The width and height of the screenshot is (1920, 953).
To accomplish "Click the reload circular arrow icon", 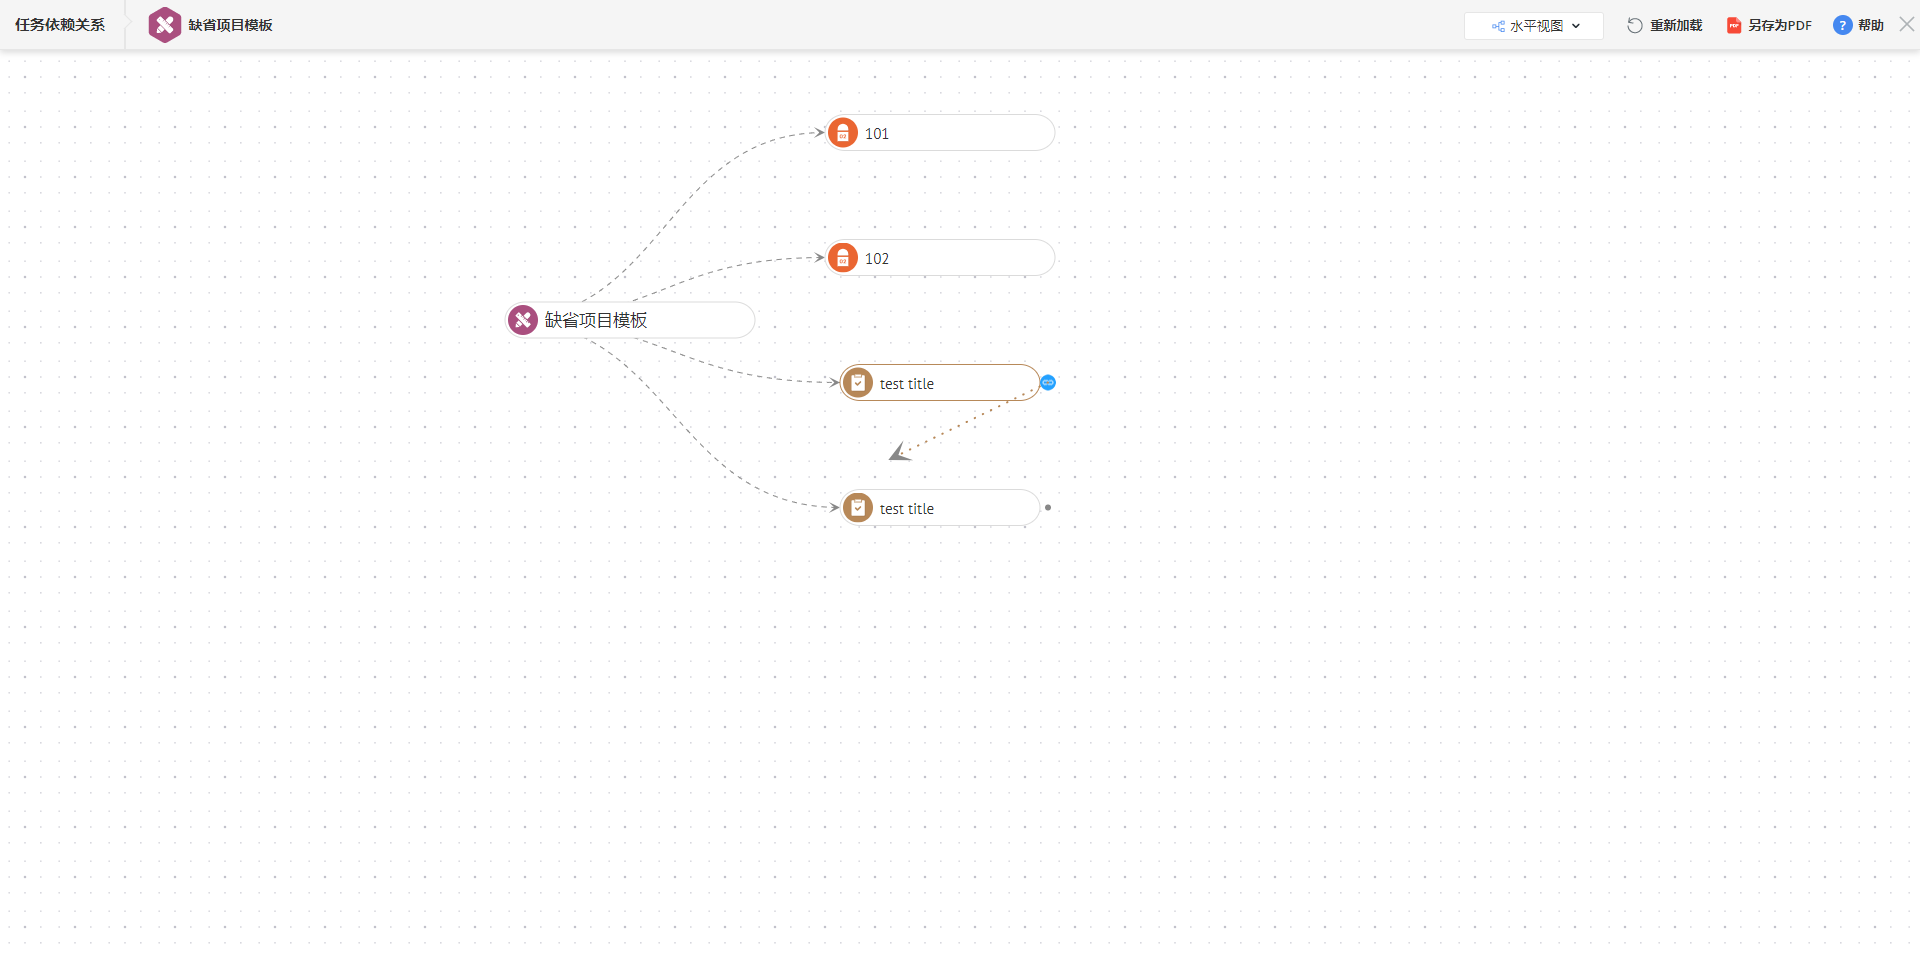I will [1635, 25].
